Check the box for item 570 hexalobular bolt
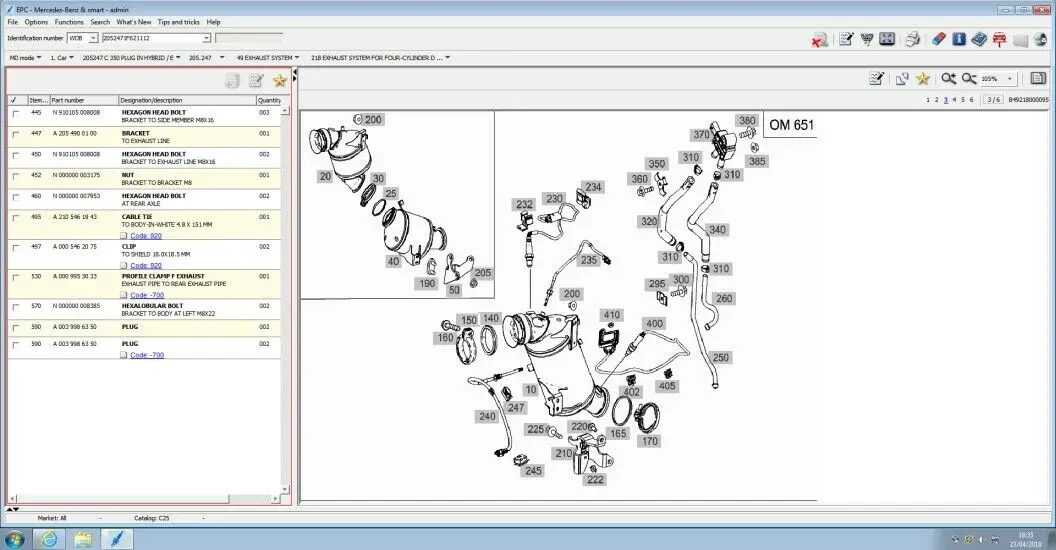Screen dimensions: 1056x550 coord(15,306)
